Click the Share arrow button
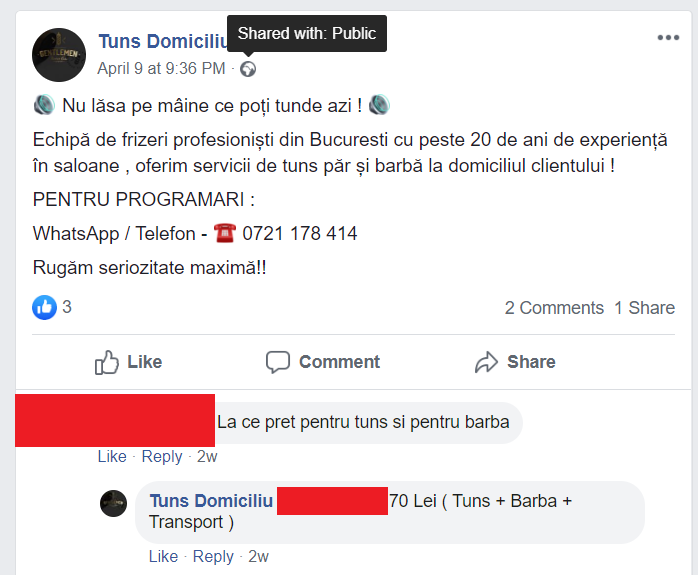The height and width of the screenshot is (575, 698). click(515, 362)
